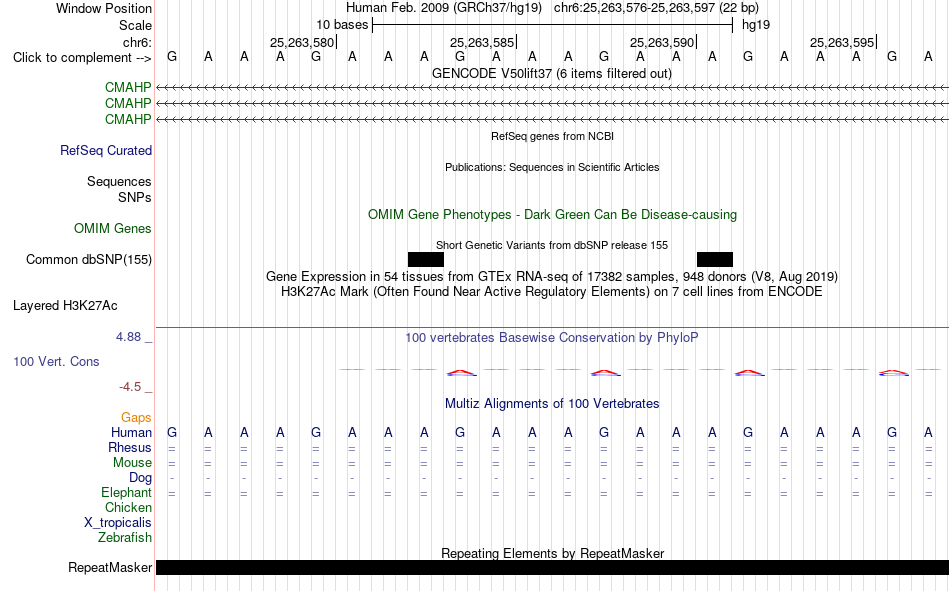Open the '100 Vert. Cons' track label
This screenshot has width=950, height=591.
[x=56, y=361]
